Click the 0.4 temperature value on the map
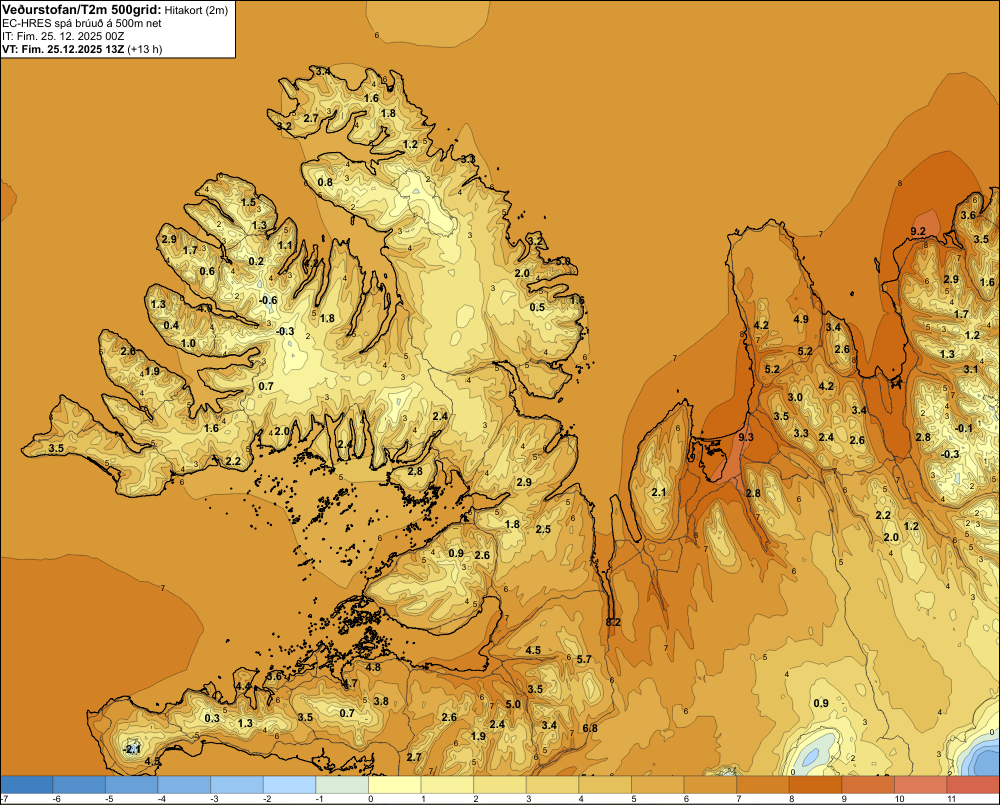This screenshot has width=1000, height=805. pos(171,325)
